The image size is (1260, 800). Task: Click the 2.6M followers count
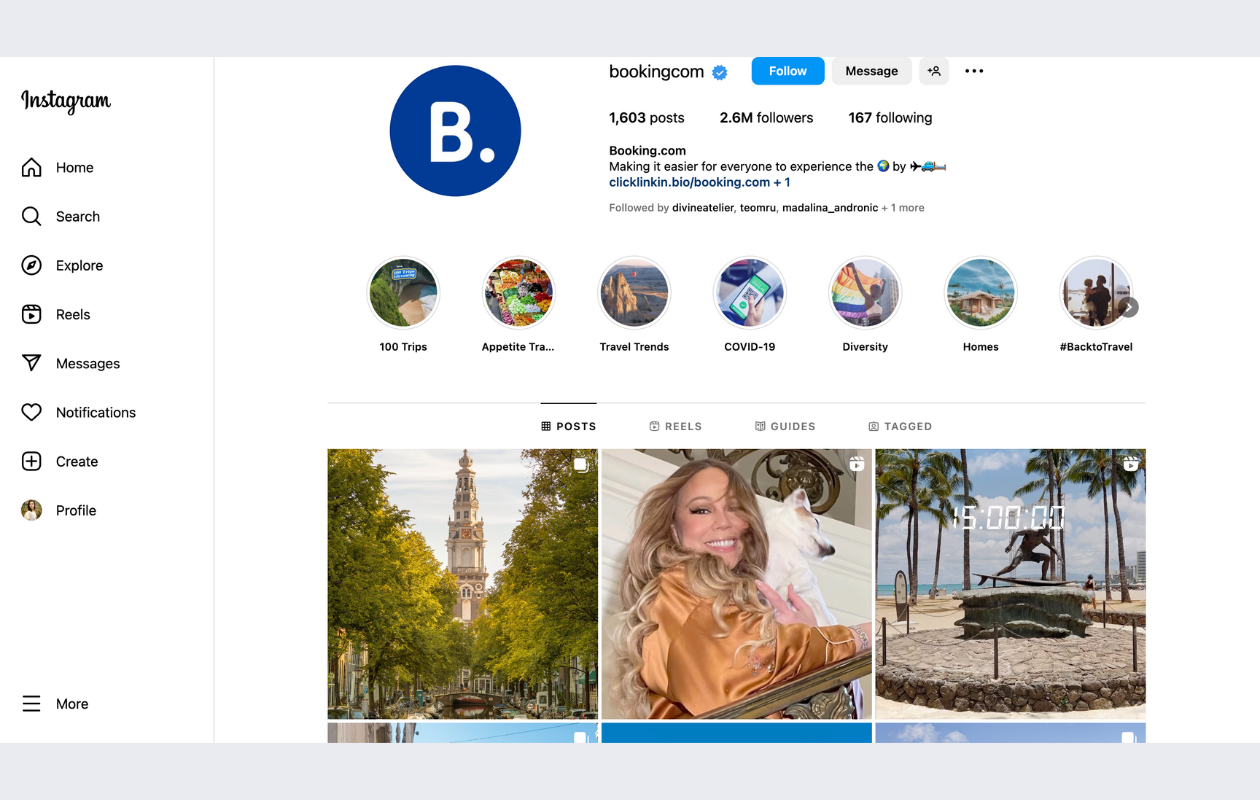click(766, 117)
